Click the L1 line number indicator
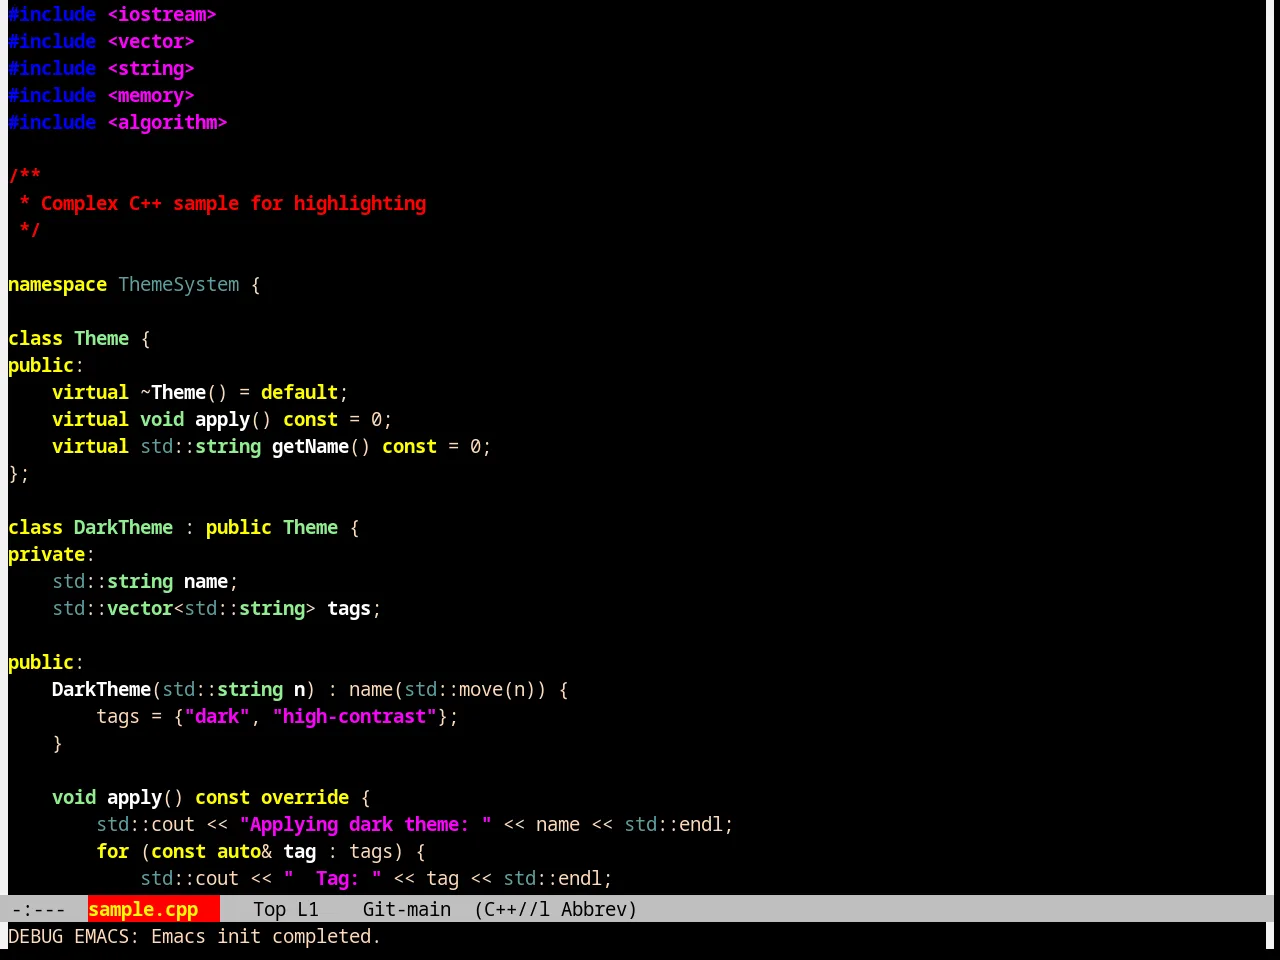 308,909
